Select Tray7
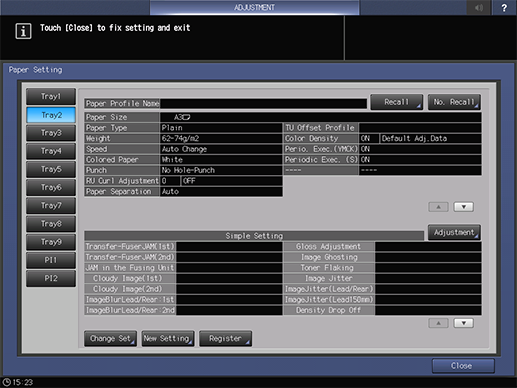The height and width of the screenshot is (388, 517). 51,206
